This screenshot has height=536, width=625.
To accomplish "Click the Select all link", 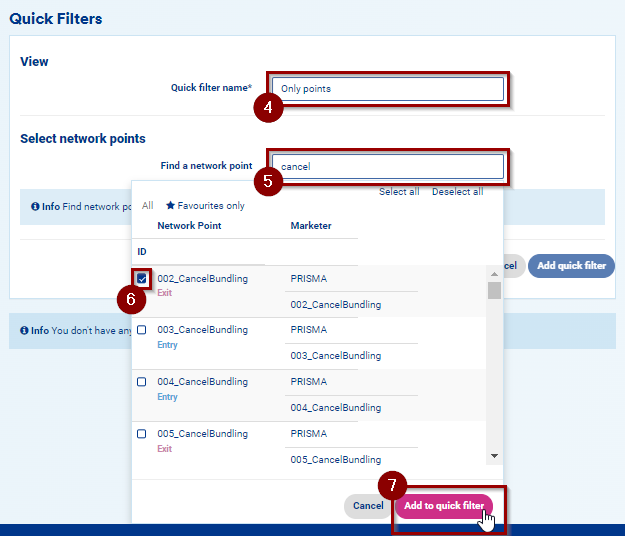I will point(399,192).
